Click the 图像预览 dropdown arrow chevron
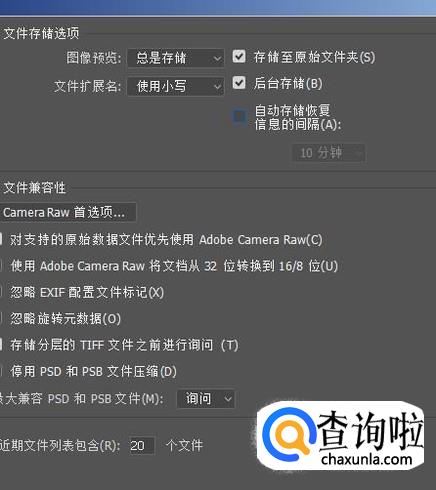436x490 pixels. point(217,59)
